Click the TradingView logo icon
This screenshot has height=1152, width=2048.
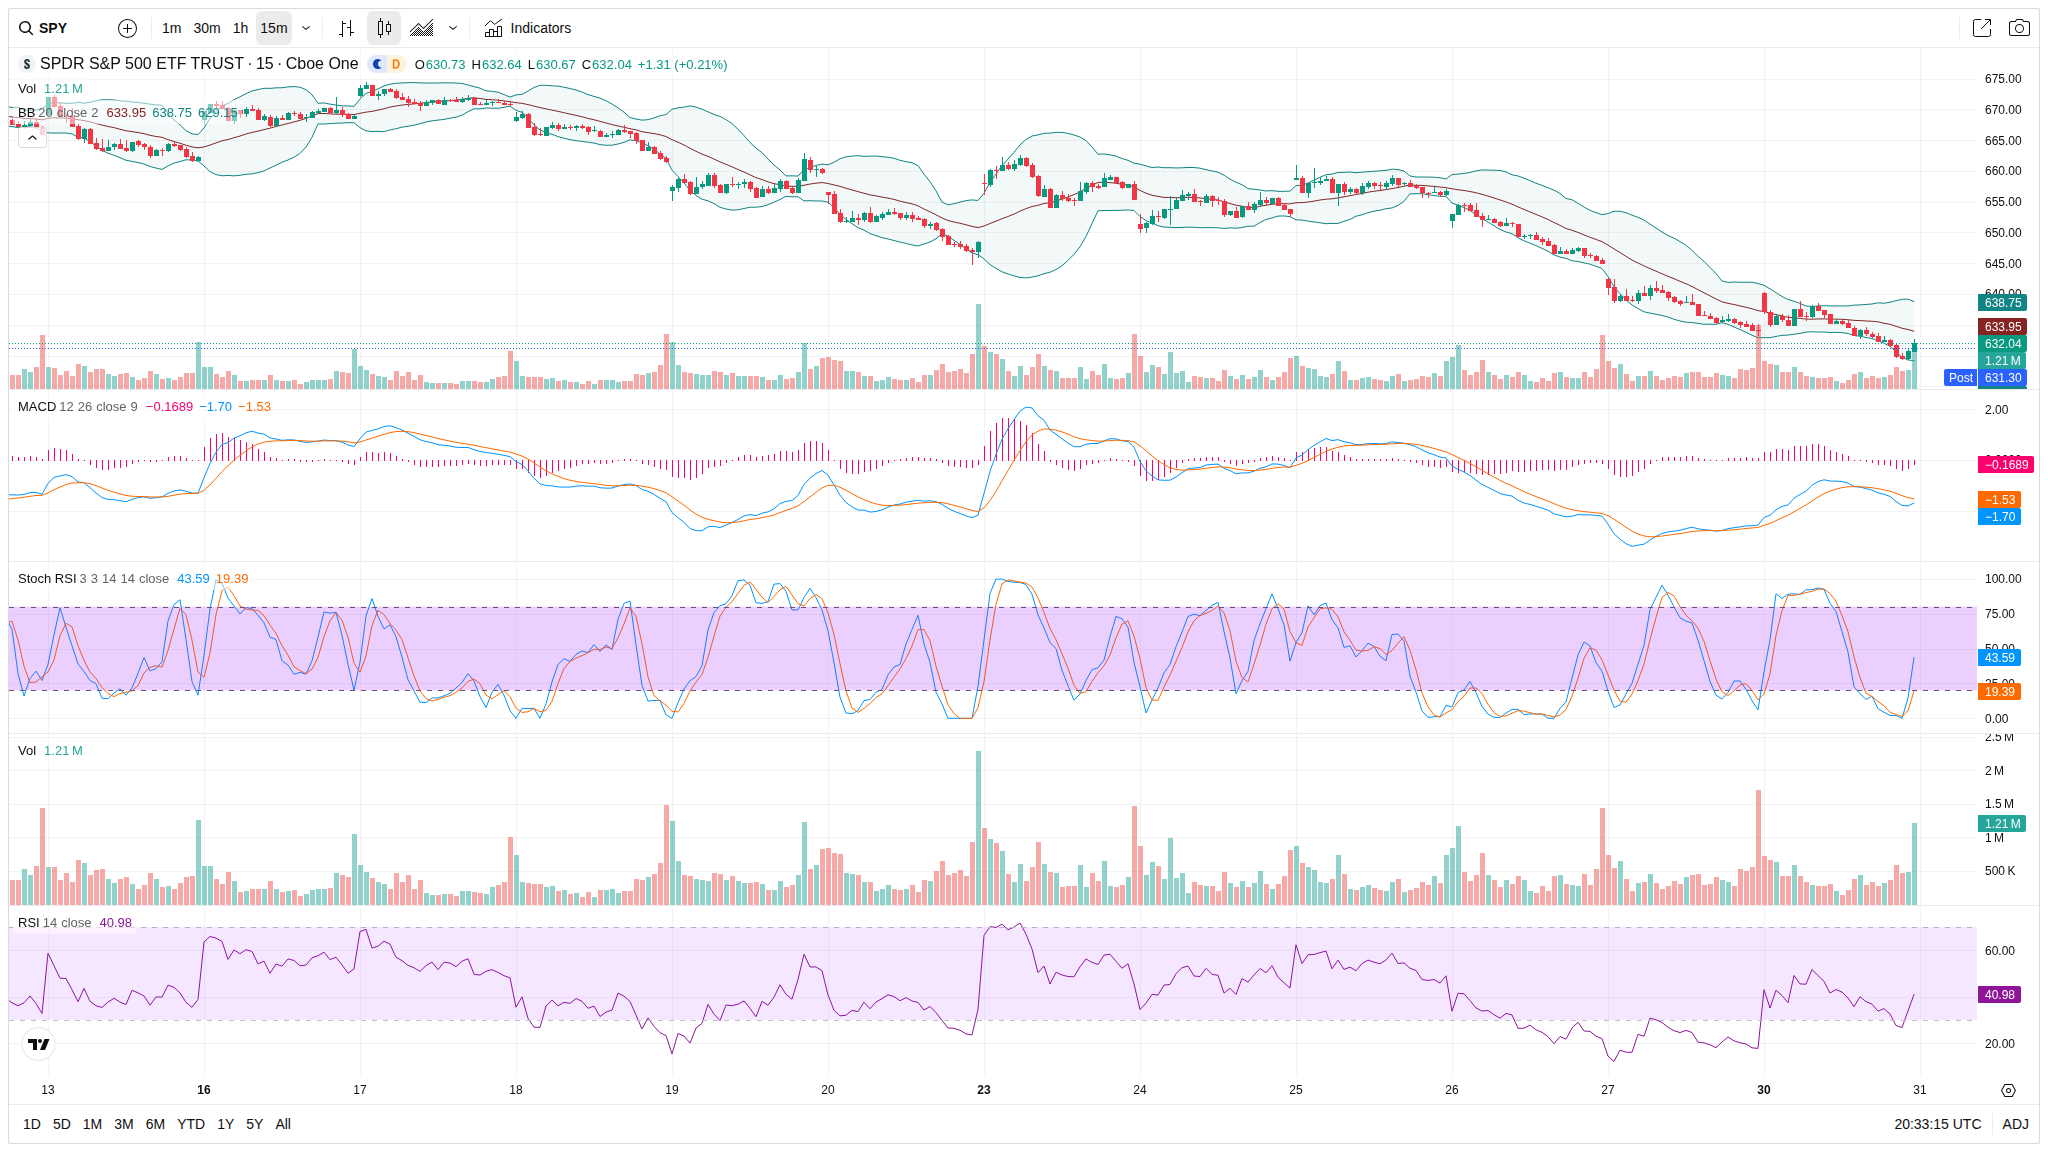click(x=38, y=1044)
